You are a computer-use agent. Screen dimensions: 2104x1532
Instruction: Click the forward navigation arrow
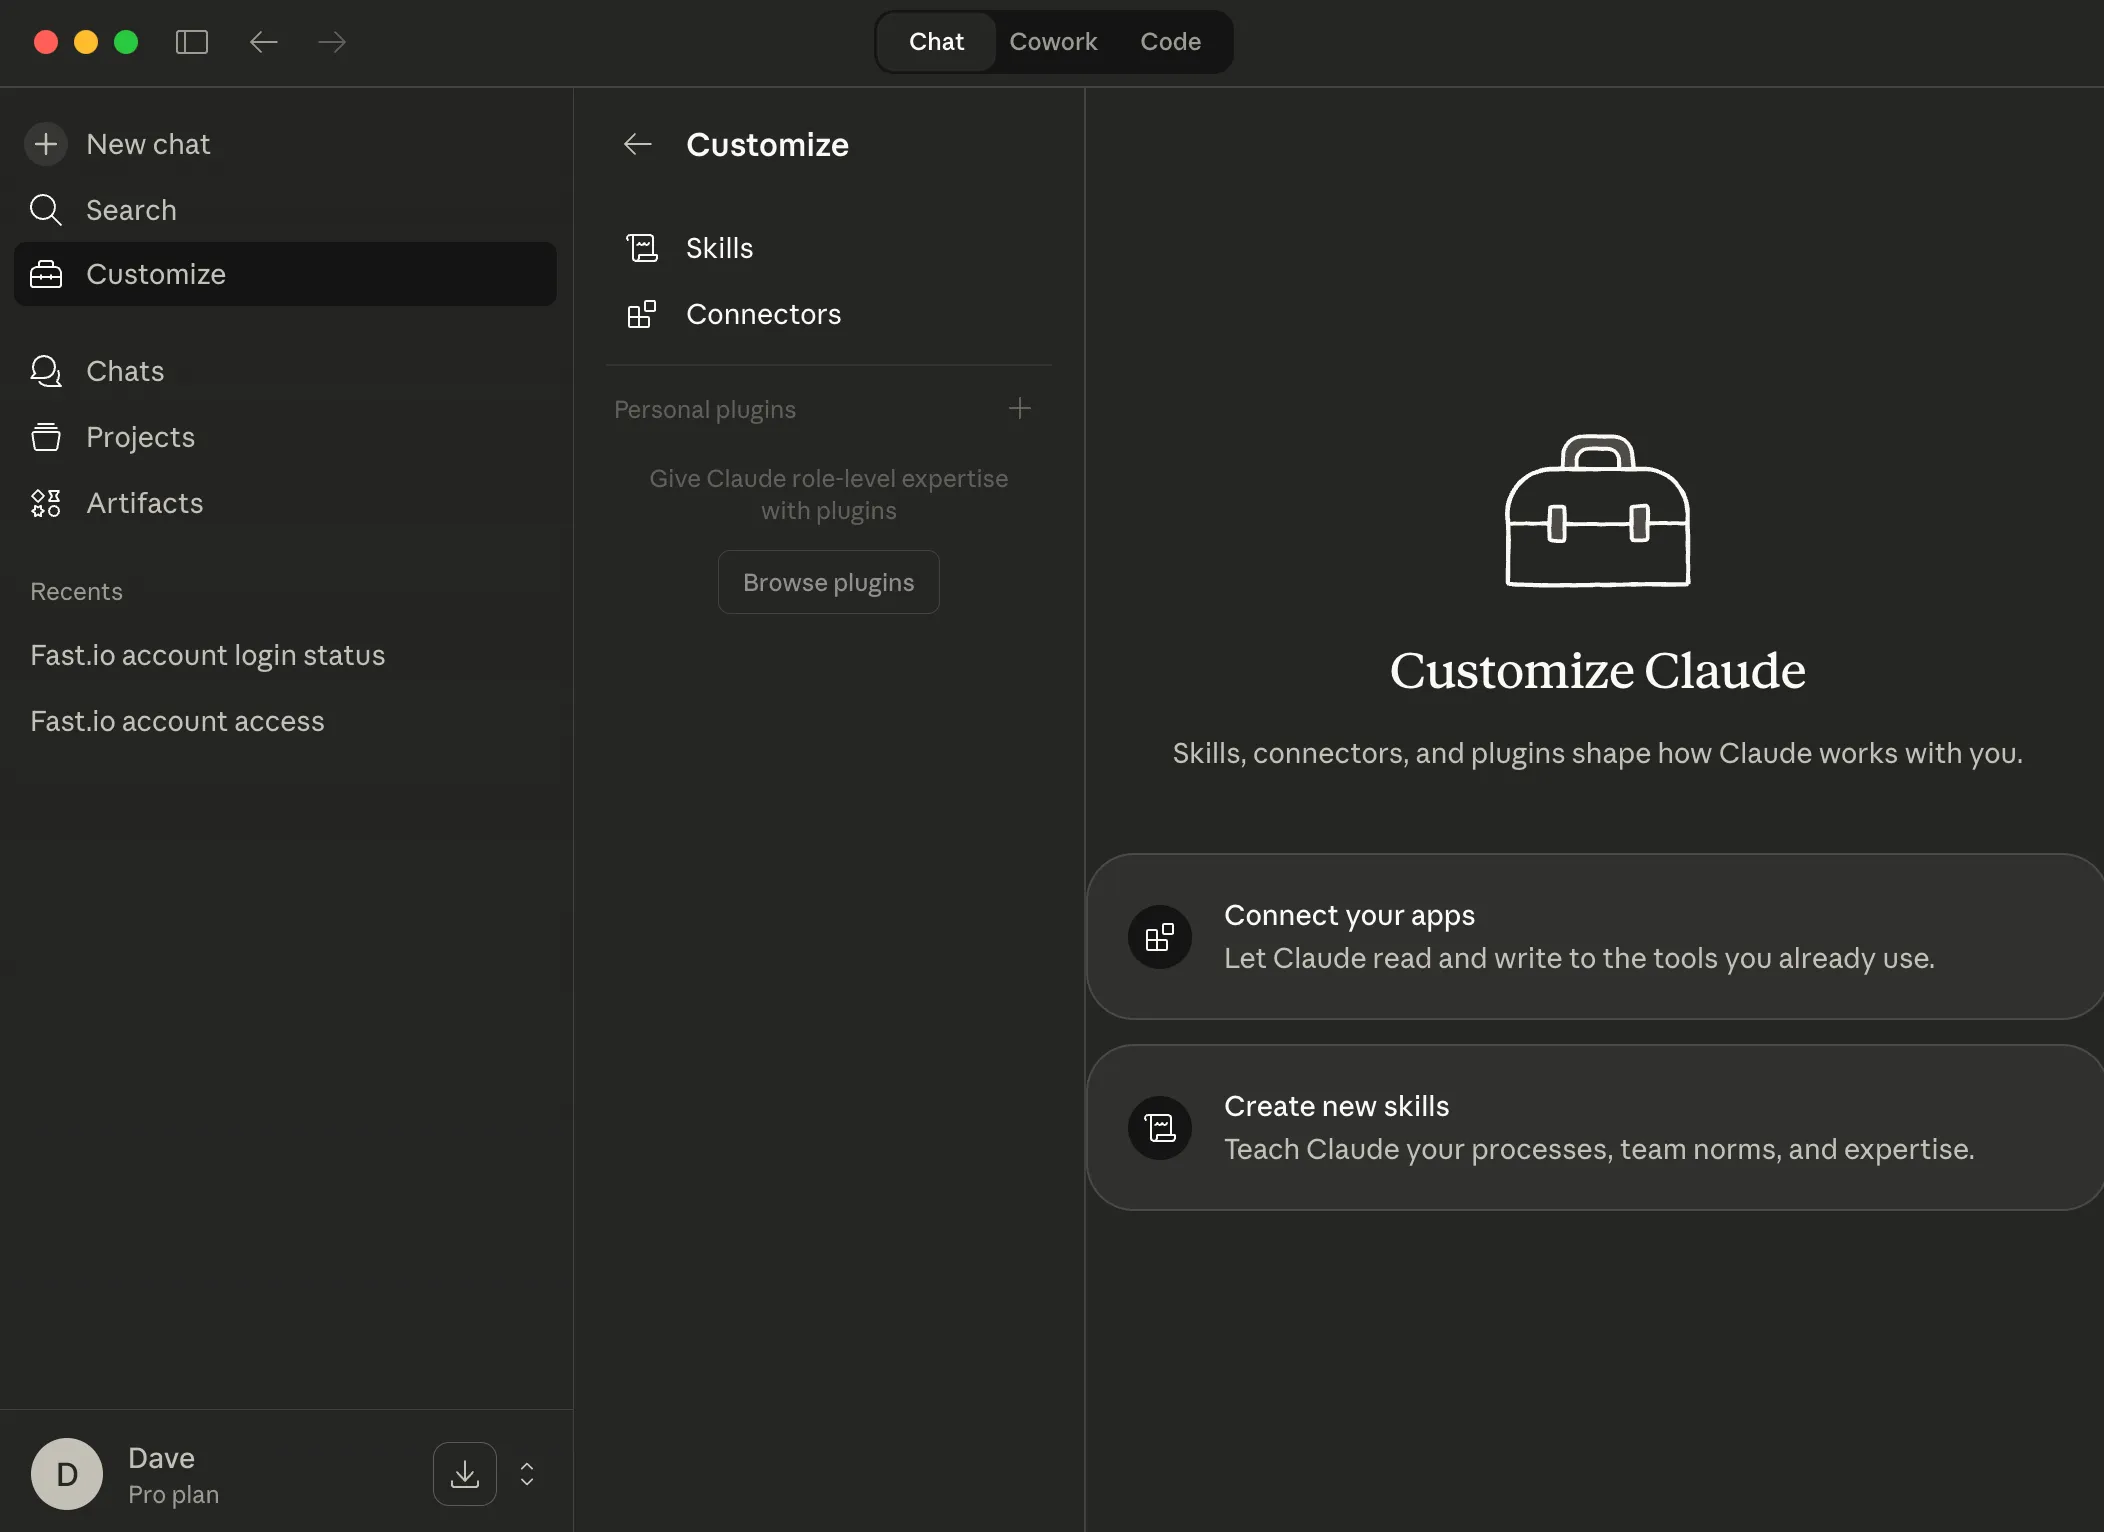click(x=331, y=42)
